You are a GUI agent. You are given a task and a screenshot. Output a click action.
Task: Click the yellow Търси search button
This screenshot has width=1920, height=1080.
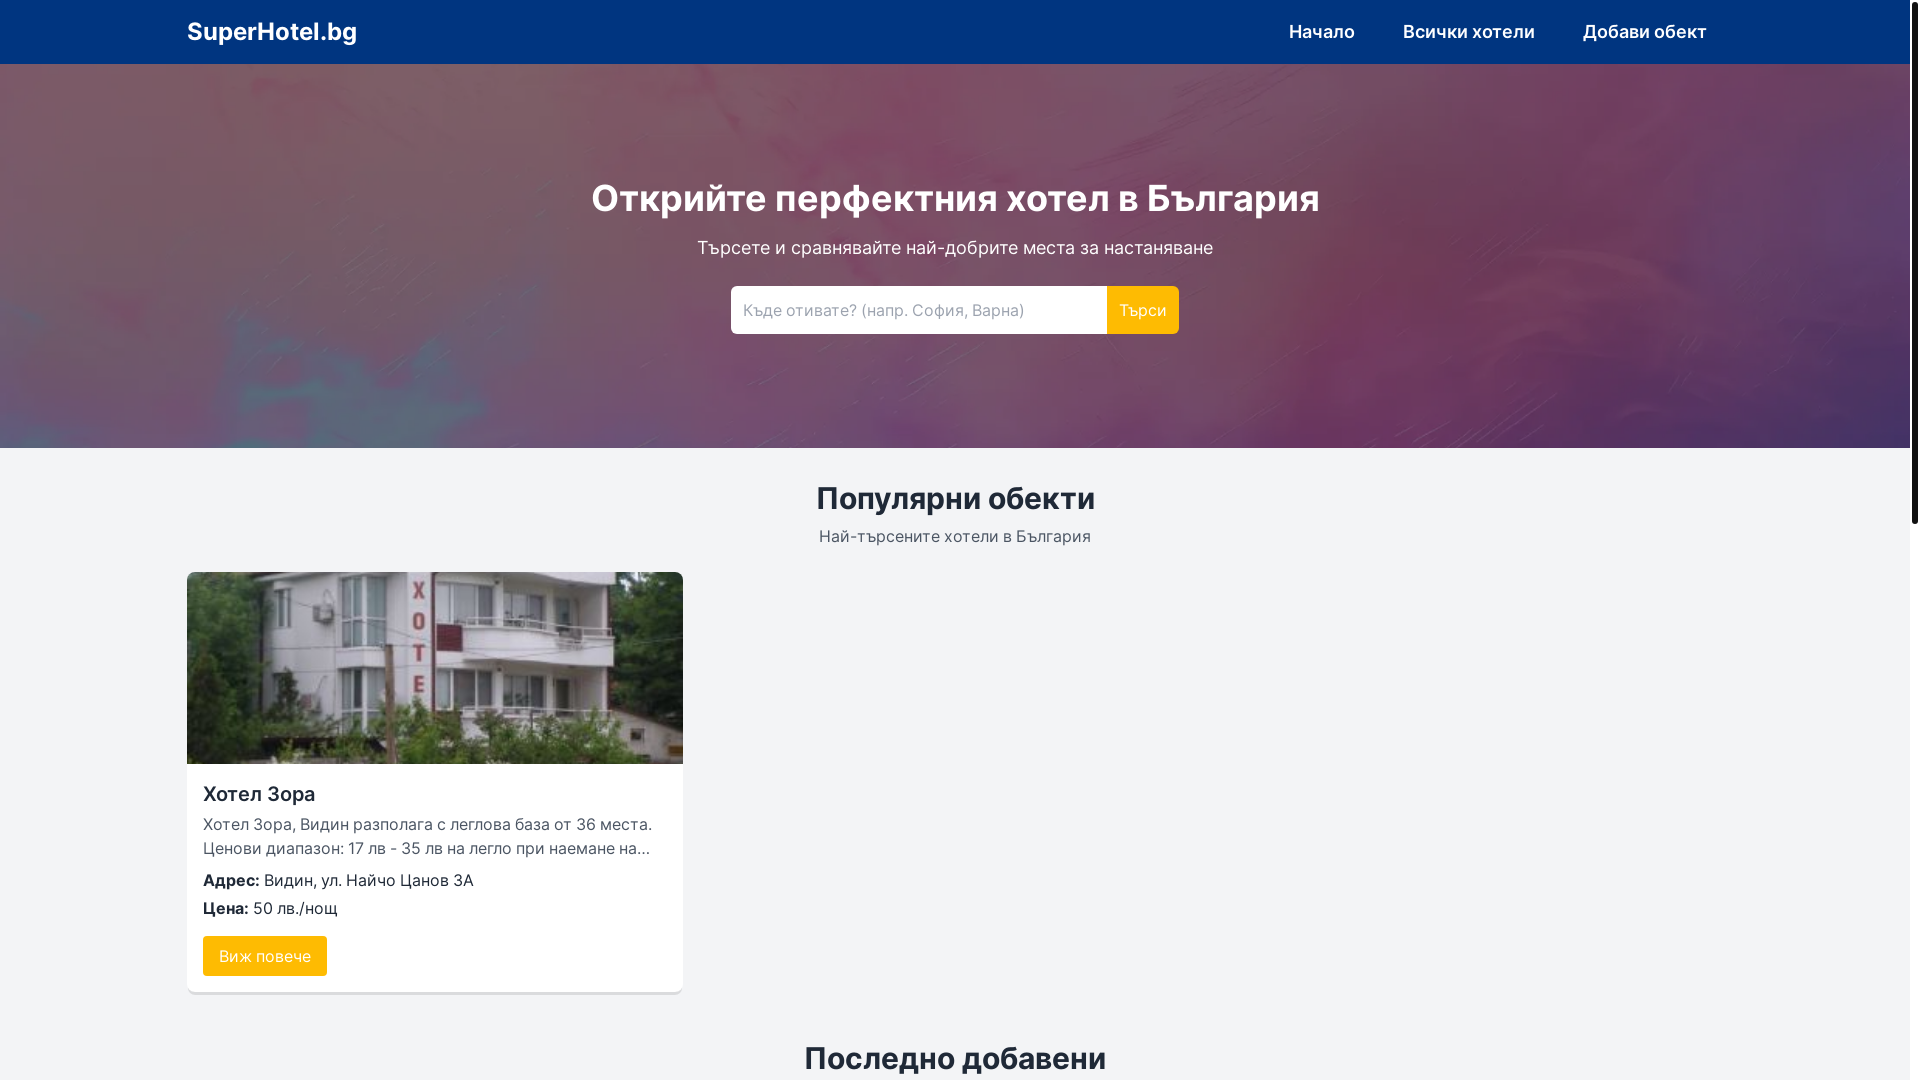pos(1142,310)
